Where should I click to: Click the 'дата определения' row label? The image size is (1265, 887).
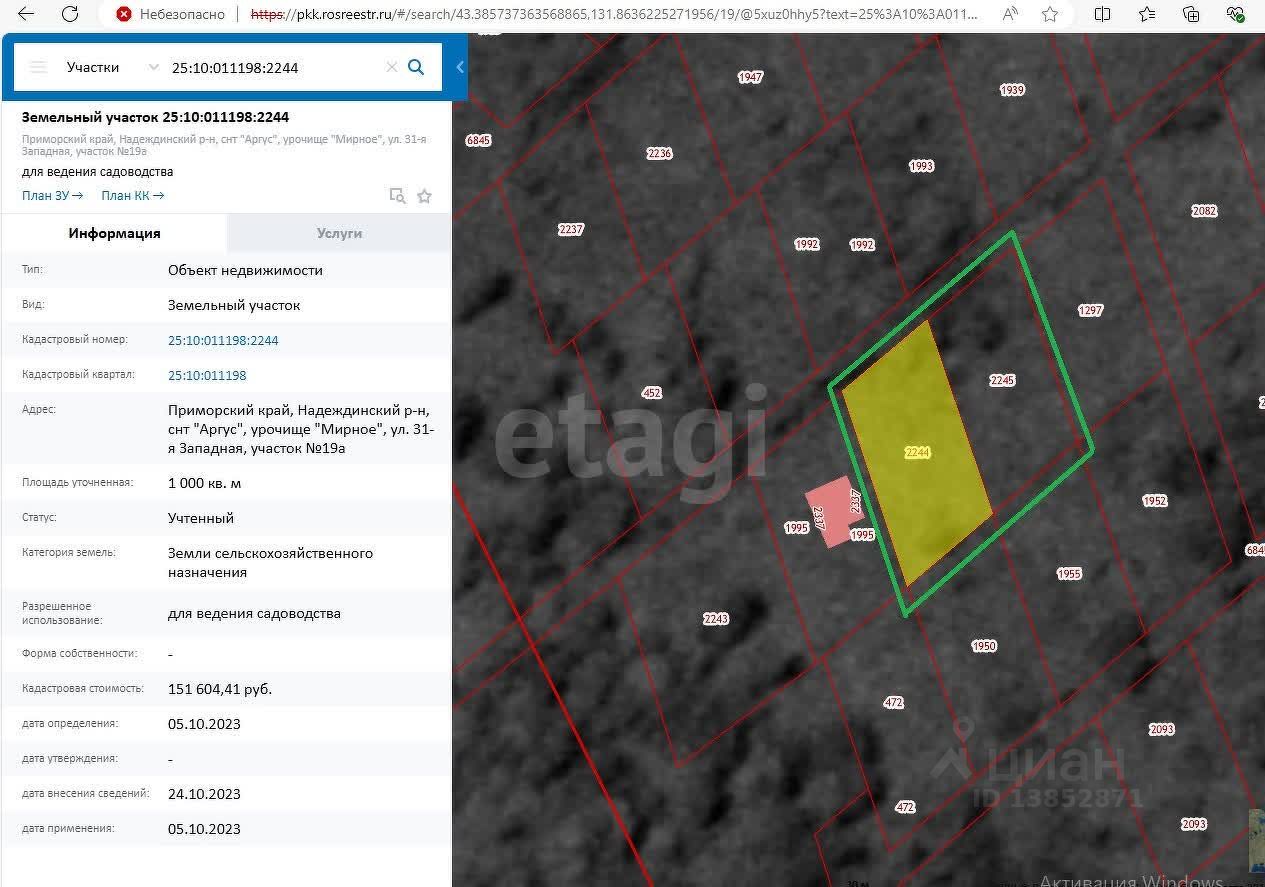tap(70, 723)
